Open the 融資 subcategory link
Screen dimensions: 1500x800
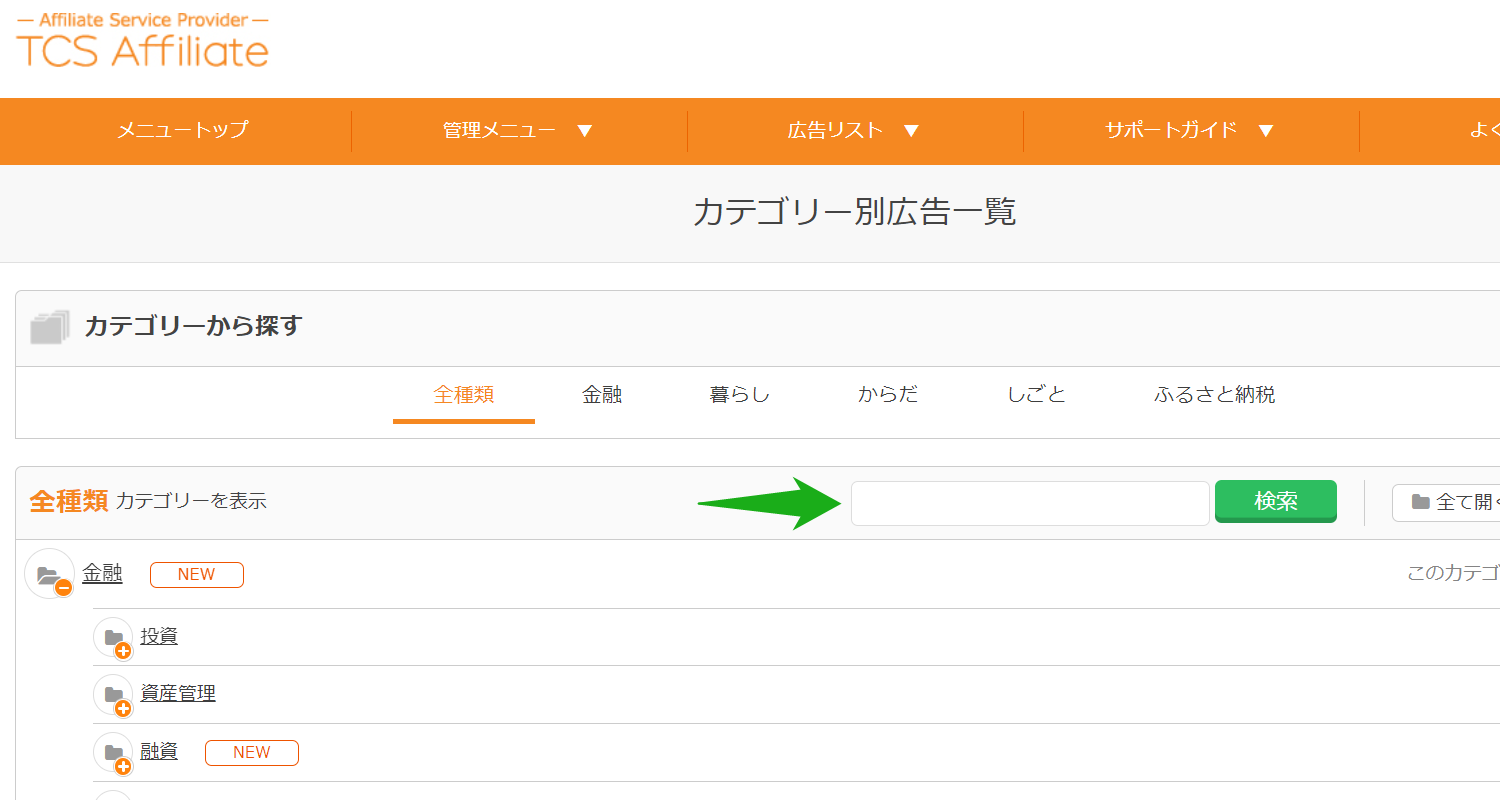coord(159,751)
